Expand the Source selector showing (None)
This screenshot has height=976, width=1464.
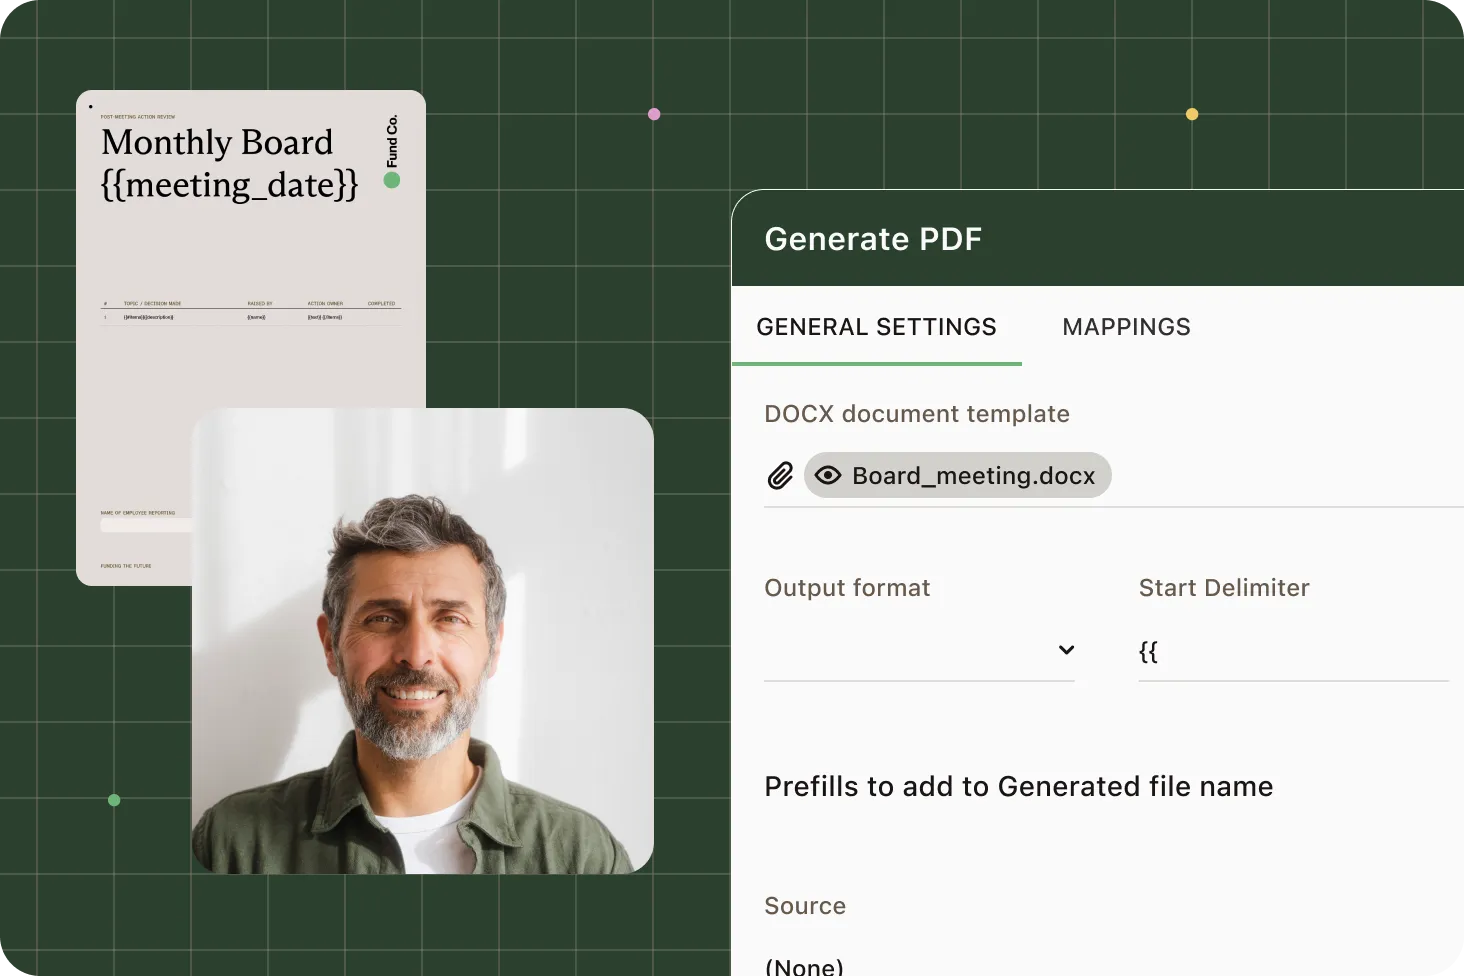(x=805, y=965)
